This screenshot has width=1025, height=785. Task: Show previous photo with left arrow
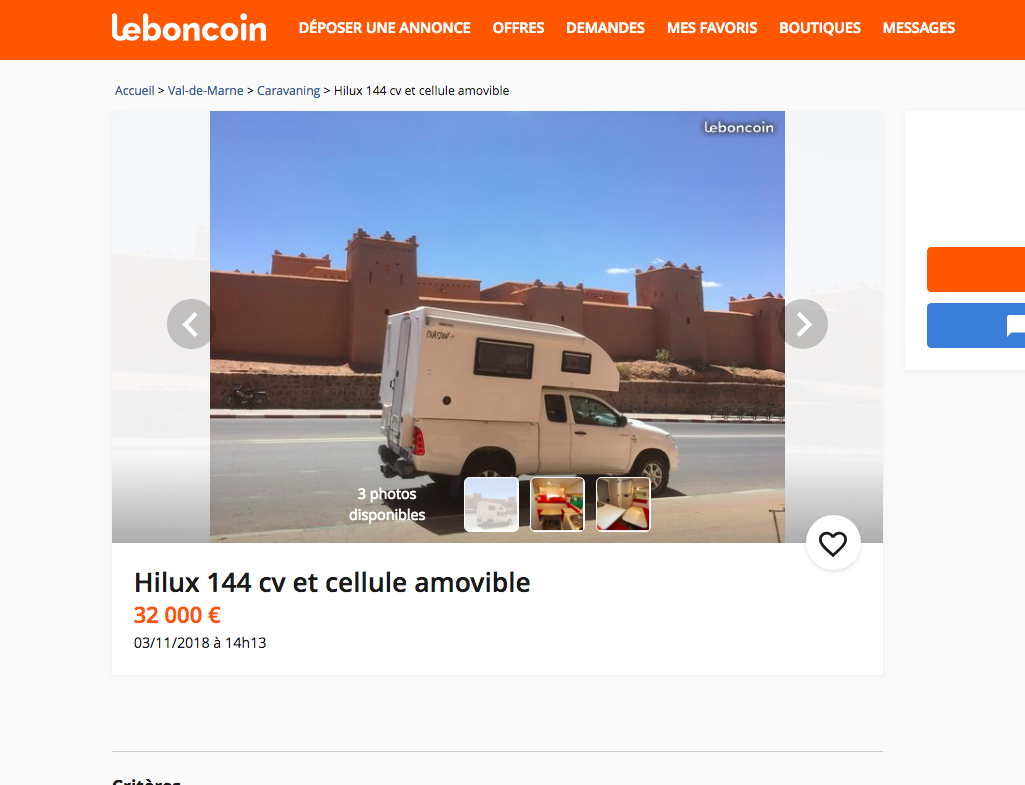point(191,324)
